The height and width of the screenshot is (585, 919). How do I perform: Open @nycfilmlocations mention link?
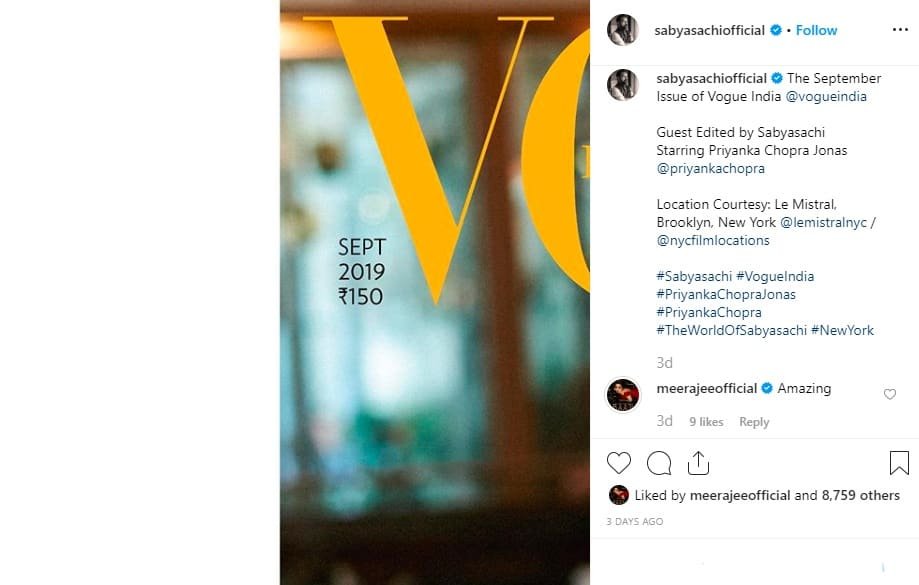(713, 240)
